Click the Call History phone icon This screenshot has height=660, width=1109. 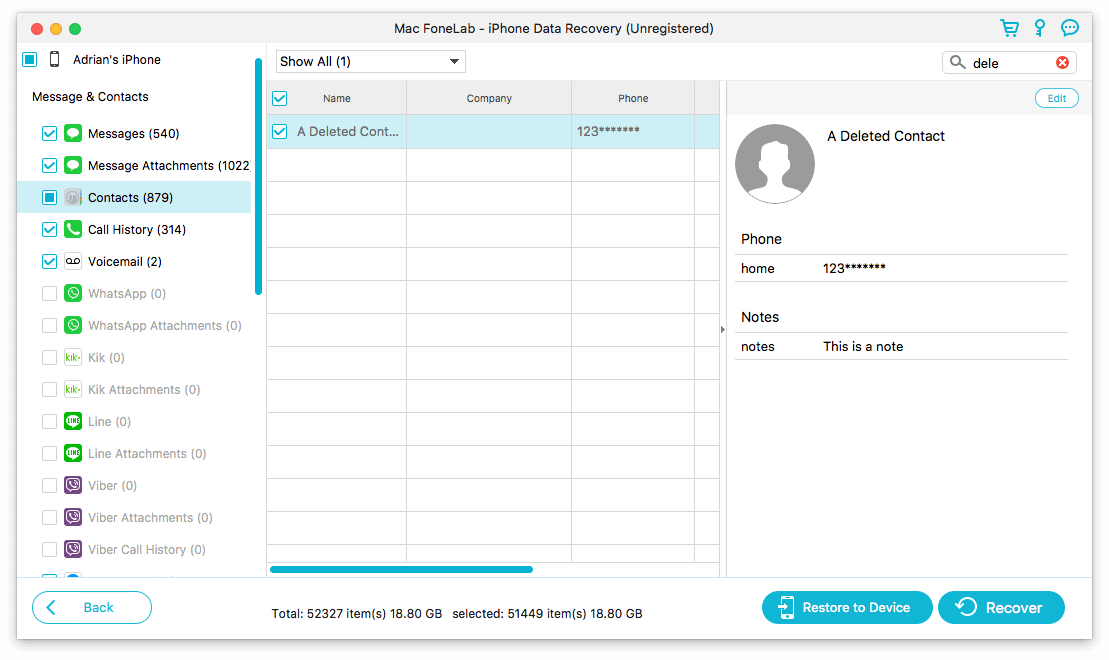click(73, 229)
